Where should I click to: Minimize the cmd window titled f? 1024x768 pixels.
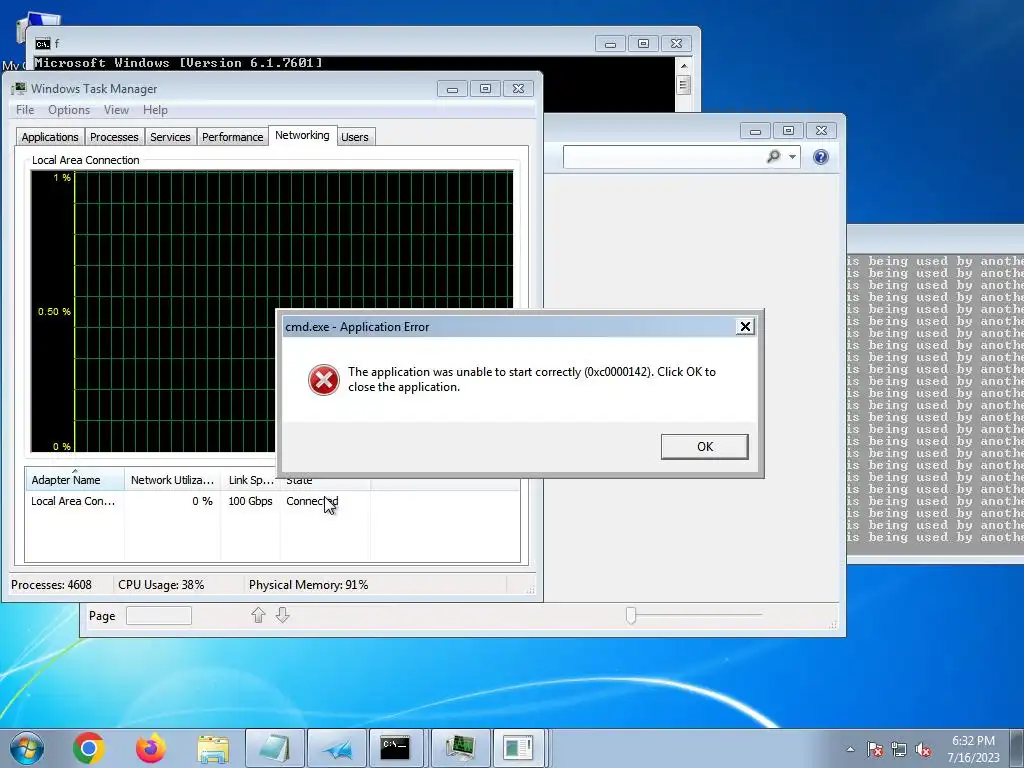610,44
